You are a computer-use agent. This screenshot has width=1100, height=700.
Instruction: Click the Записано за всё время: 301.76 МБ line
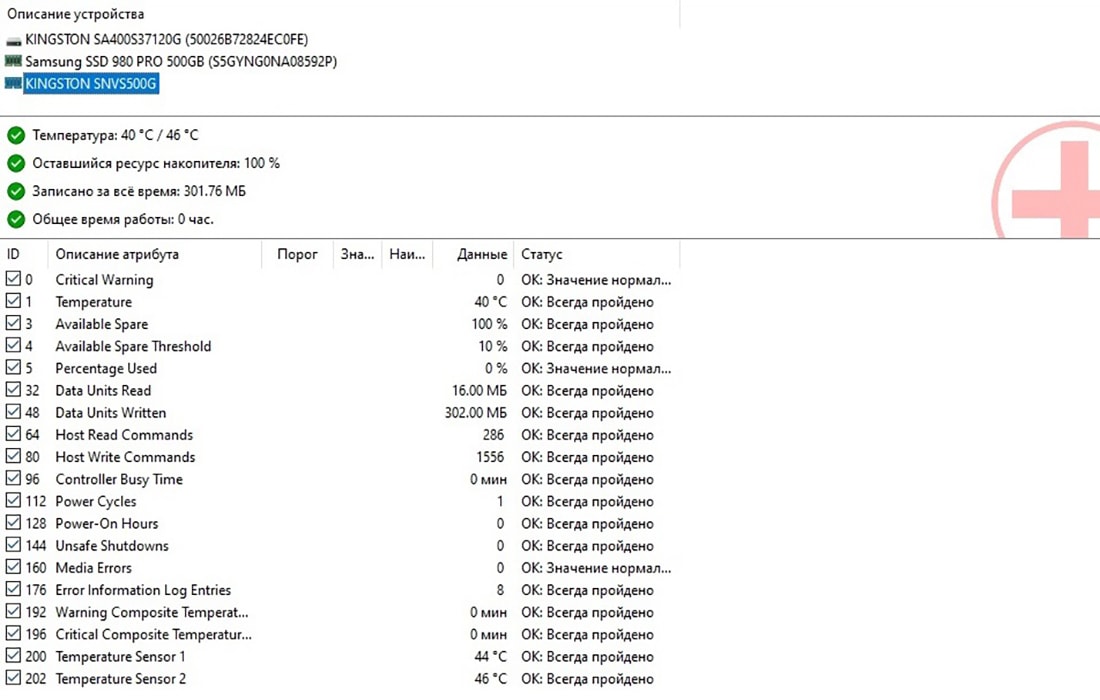139,191
